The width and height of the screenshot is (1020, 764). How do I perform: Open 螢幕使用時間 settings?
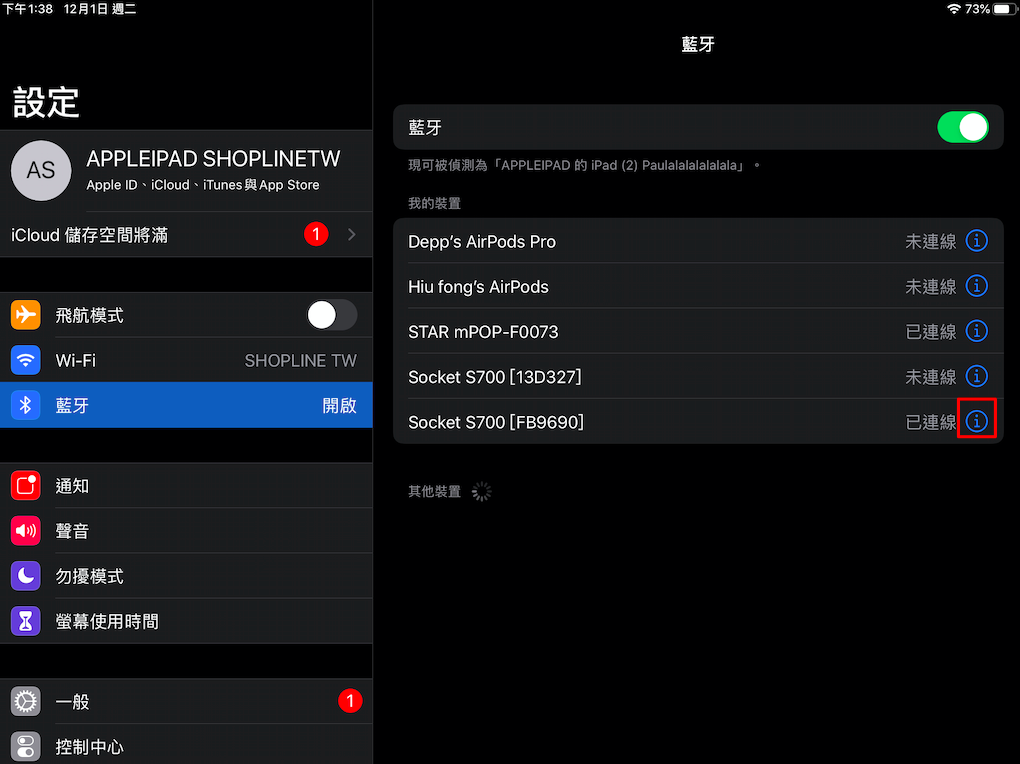[186, 621]
